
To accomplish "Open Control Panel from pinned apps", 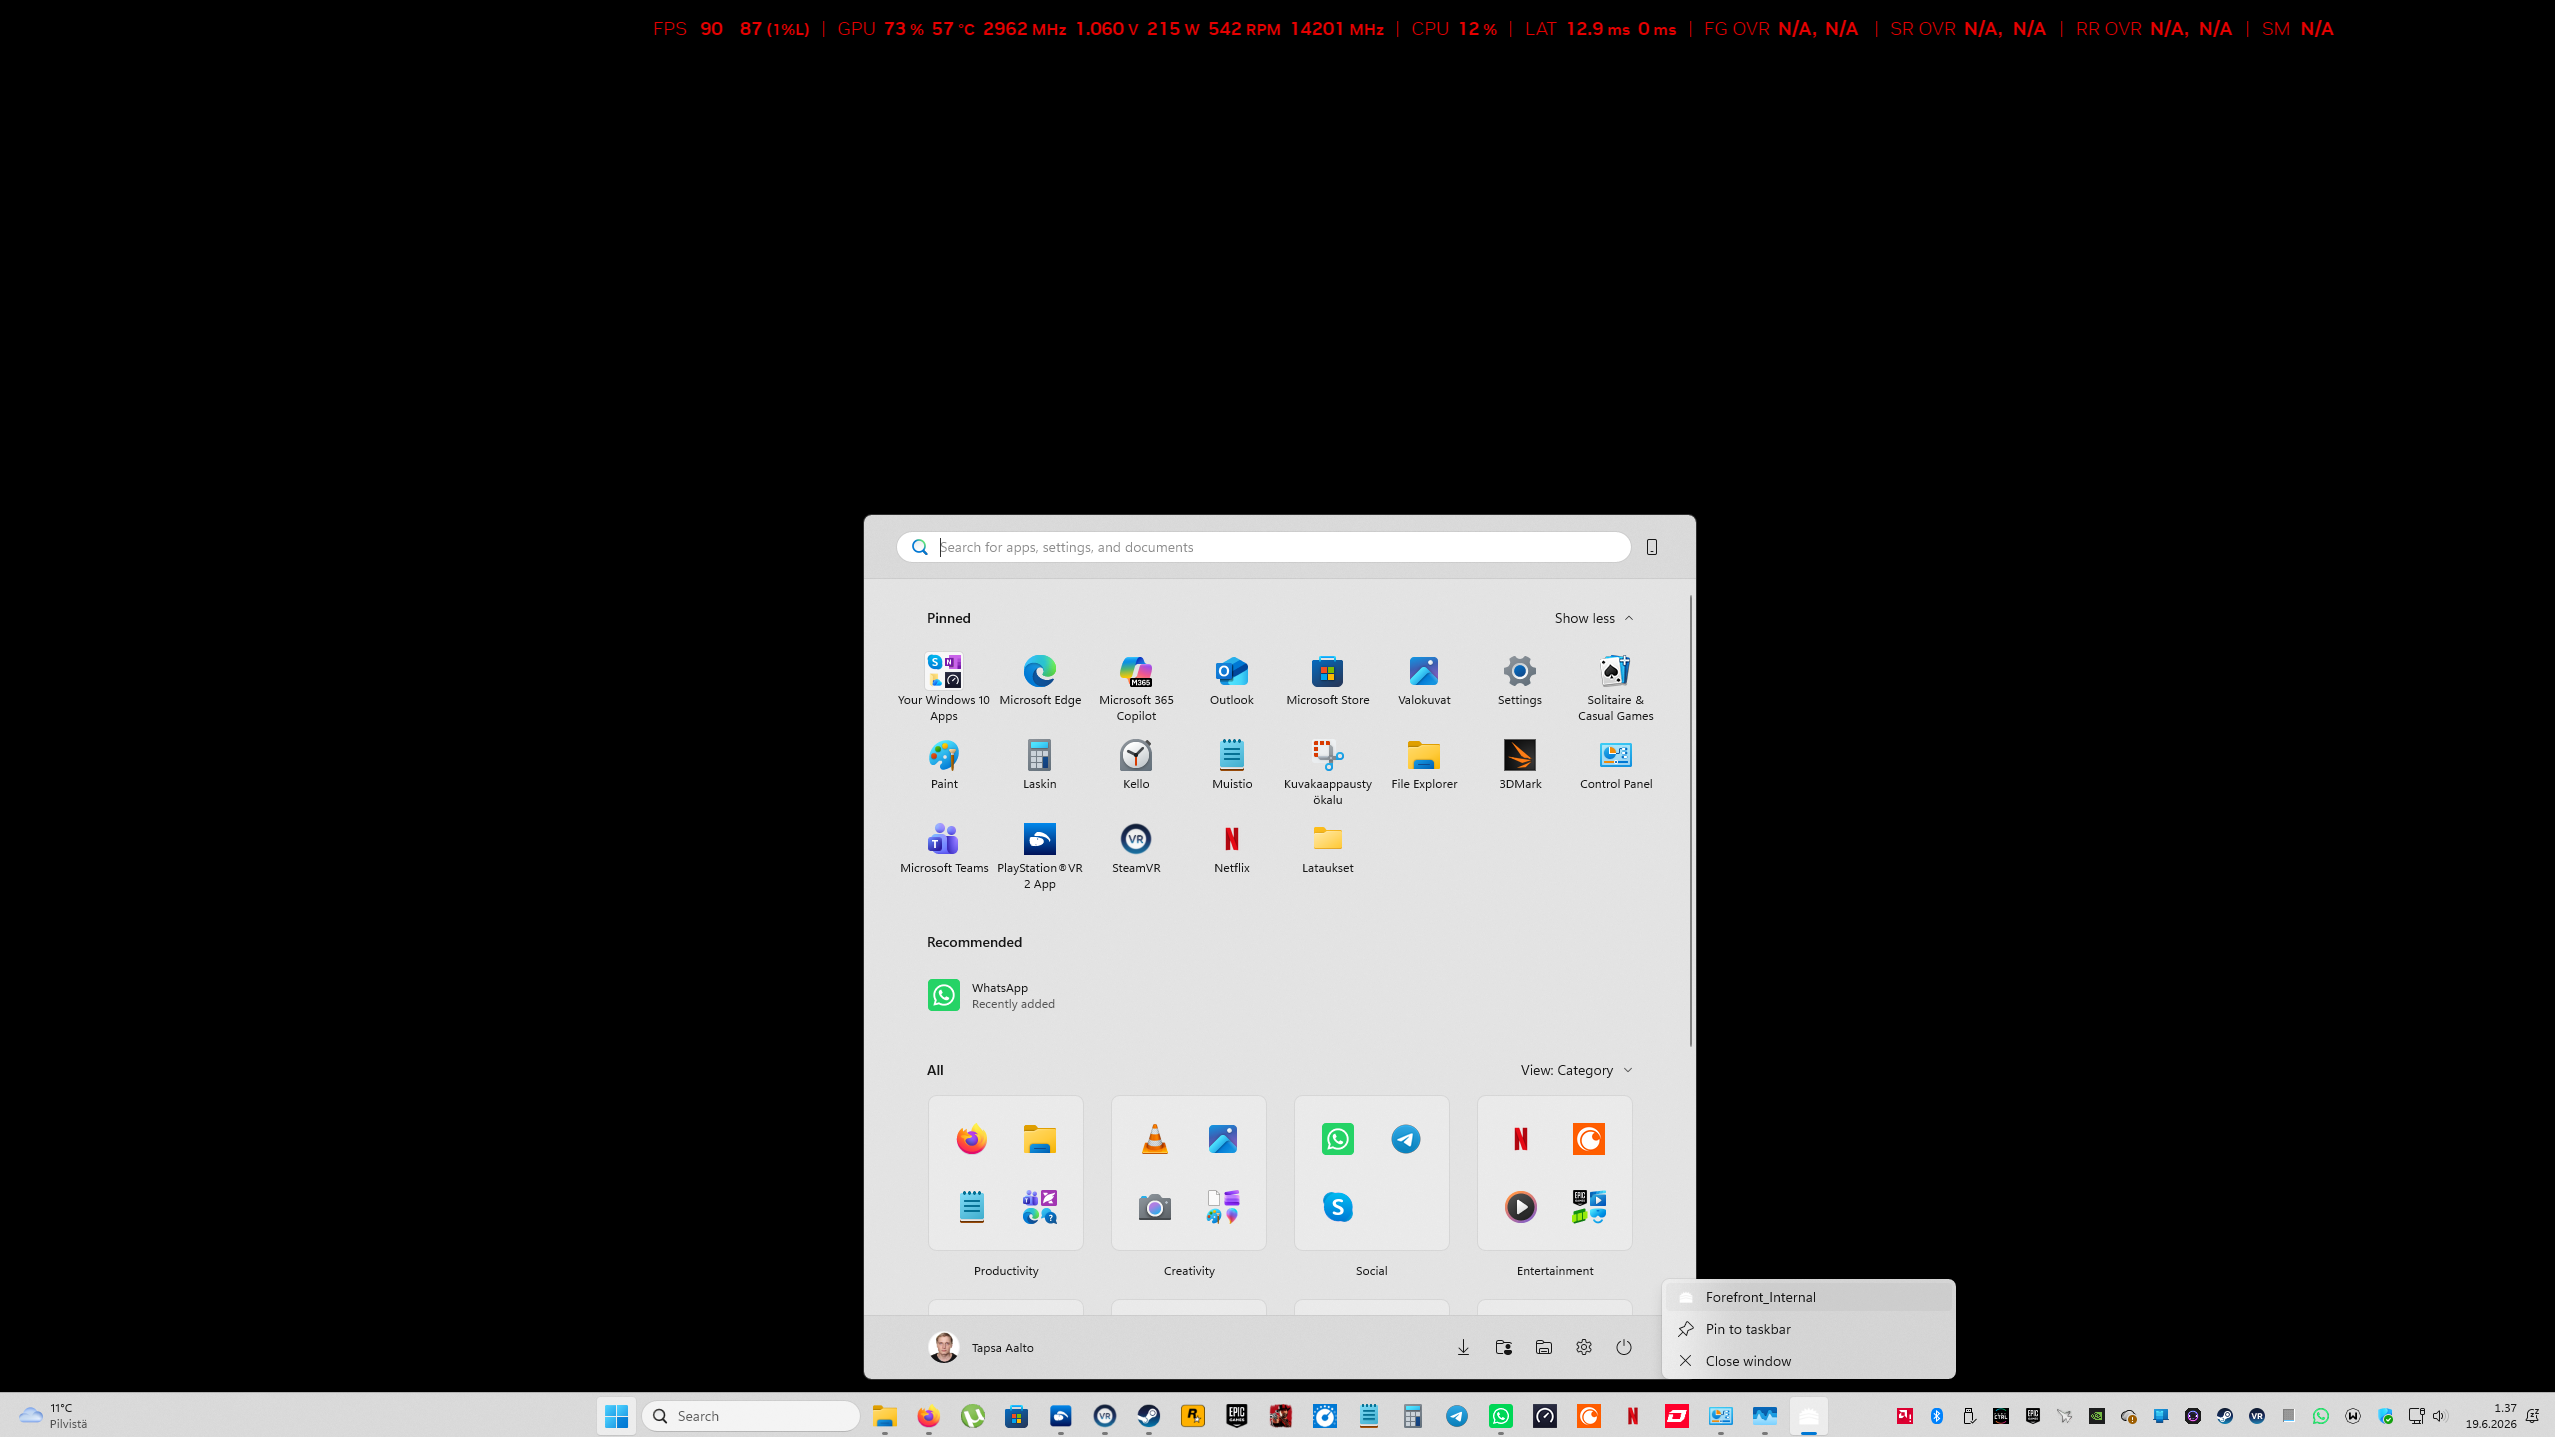I will [x=1615, y=765].
